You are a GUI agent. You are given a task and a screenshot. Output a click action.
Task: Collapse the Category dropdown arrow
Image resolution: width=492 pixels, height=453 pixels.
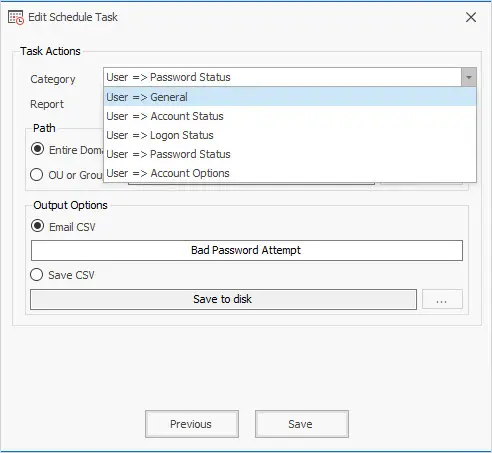coord(469,77)
